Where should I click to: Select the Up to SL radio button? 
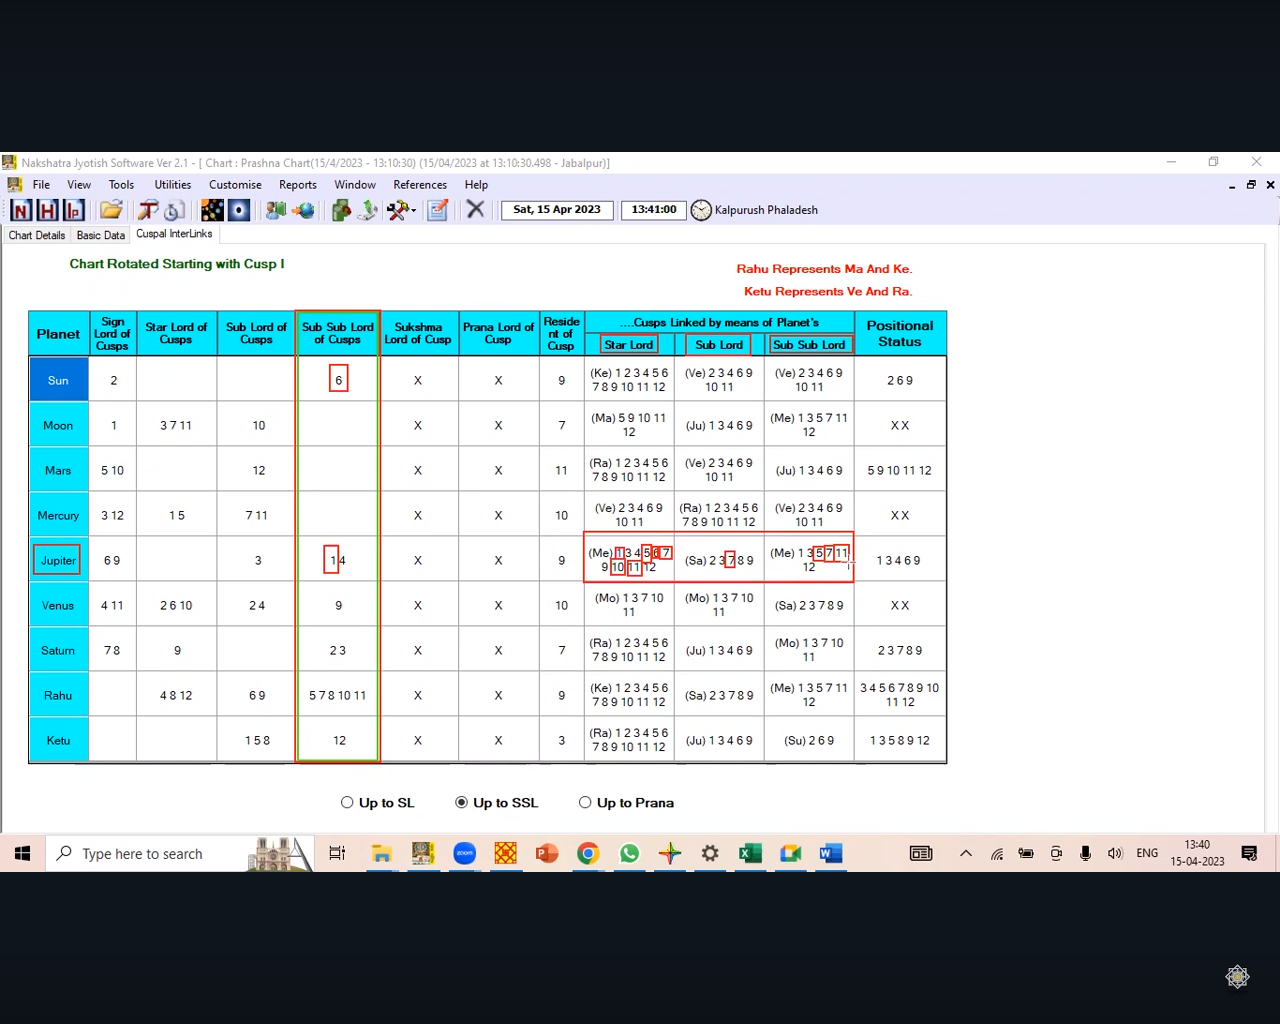[x=347, y=802]
